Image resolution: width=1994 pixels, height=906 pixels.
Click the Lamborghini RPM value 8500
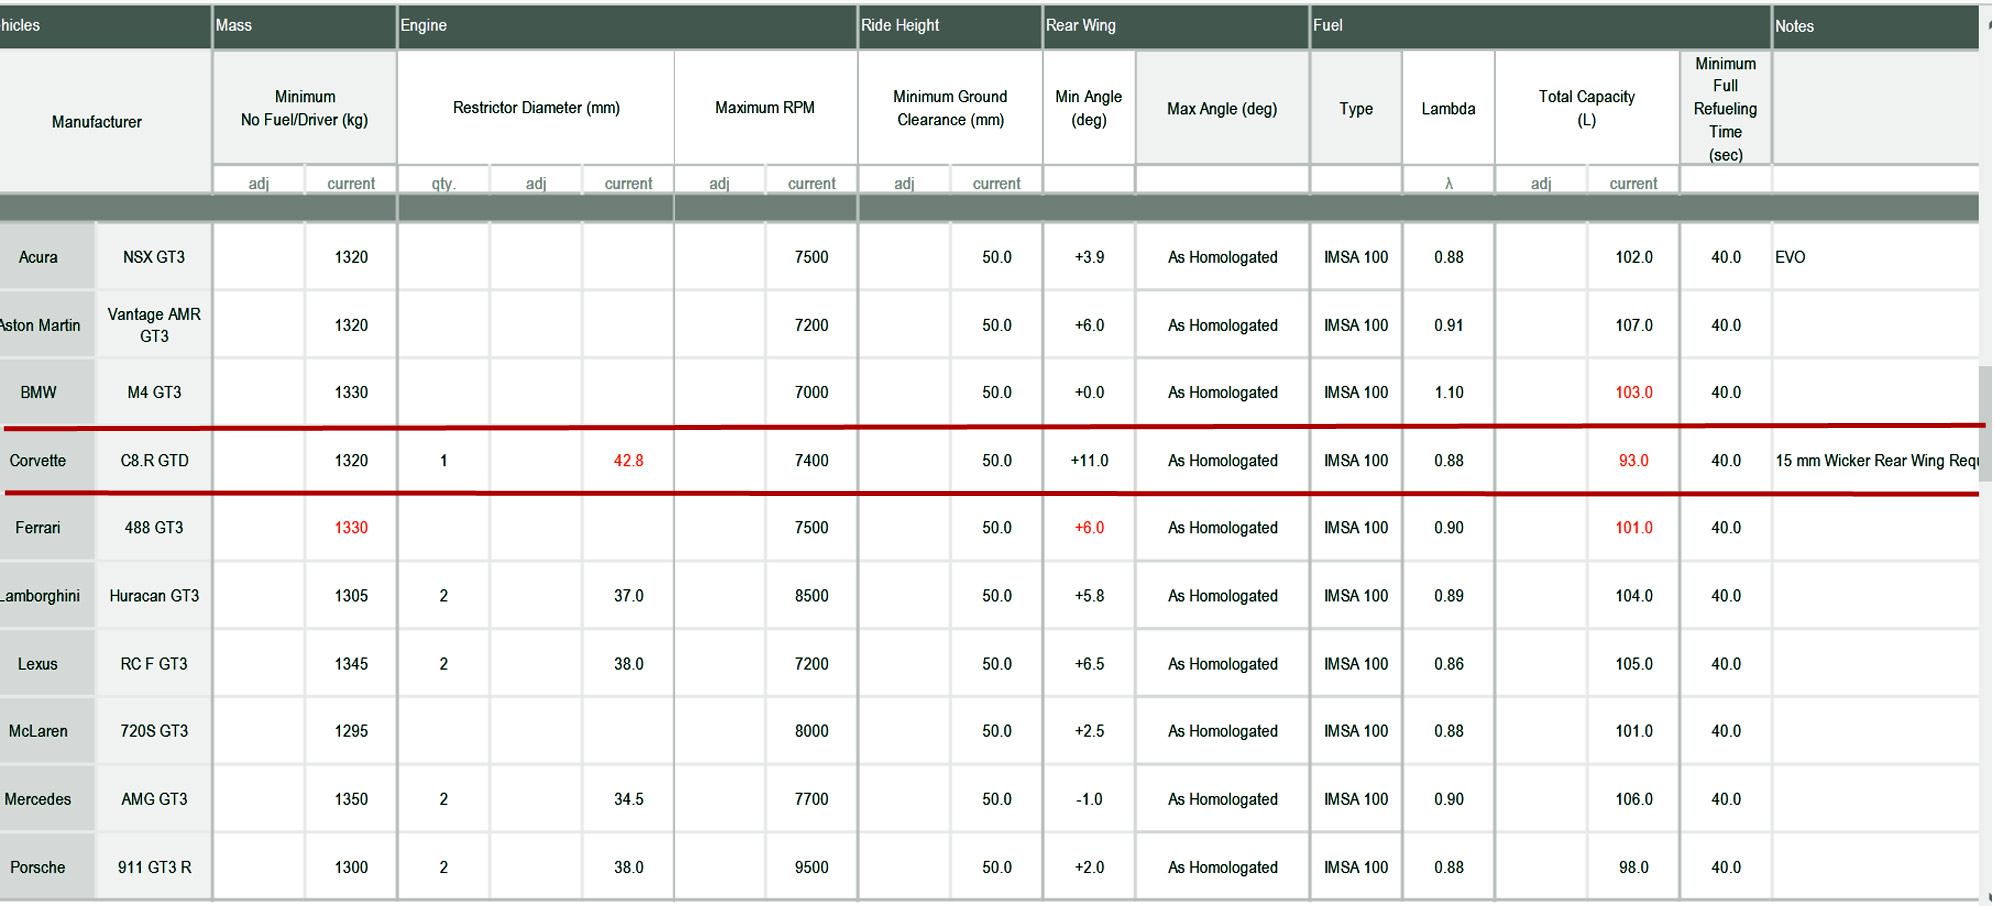click(811, 596)
